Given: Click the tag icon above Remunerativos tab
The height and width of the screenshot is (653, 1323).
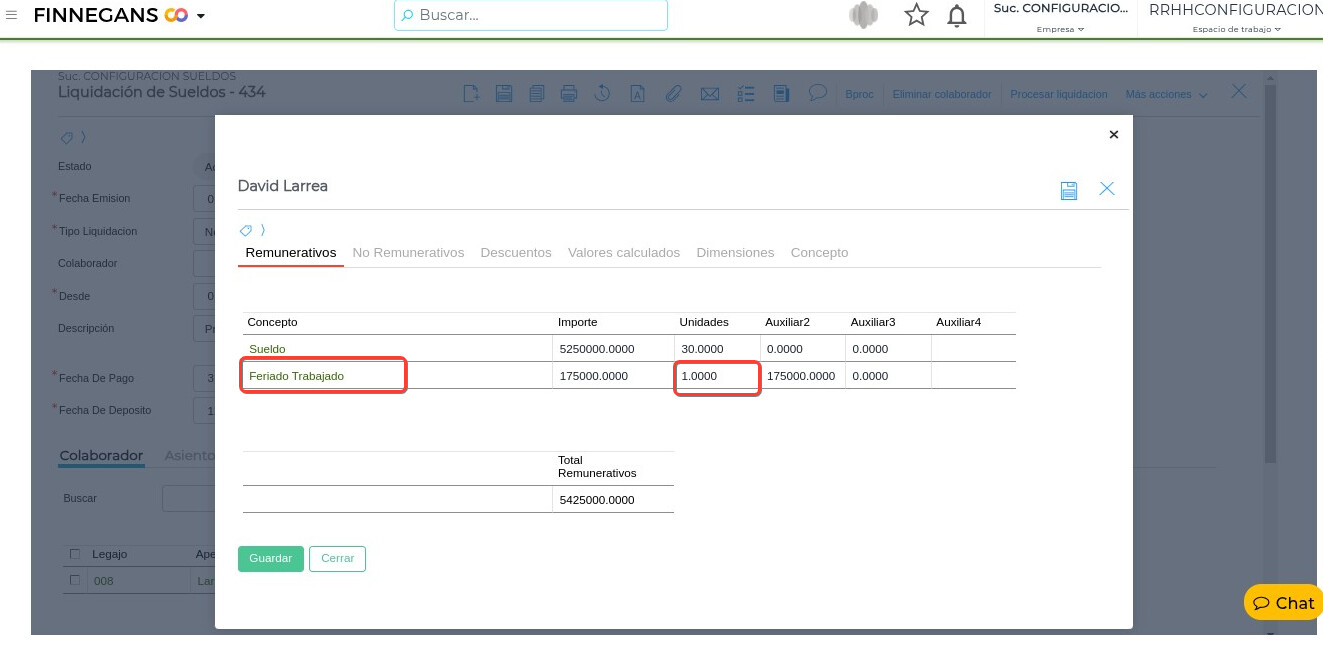Looking at the screenshot, I should [x=246, y=230].
